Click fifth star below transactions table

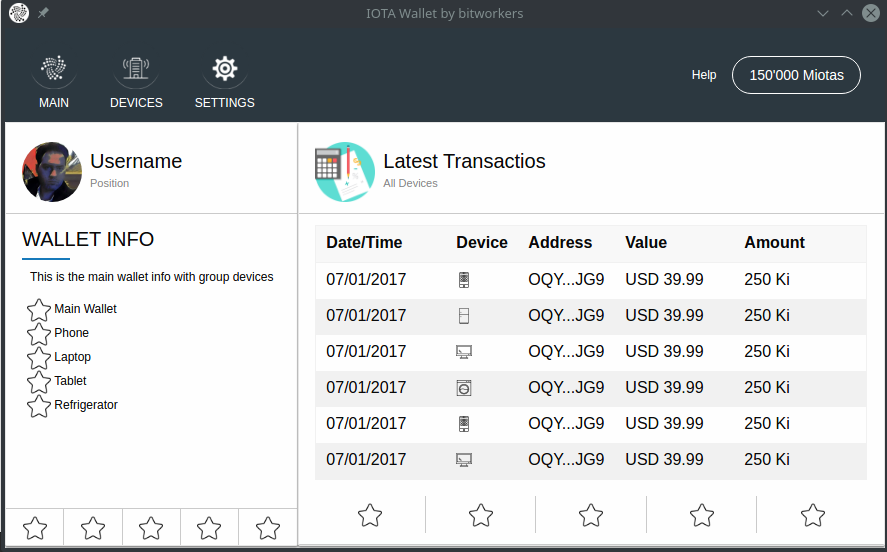tap(813, 515)
